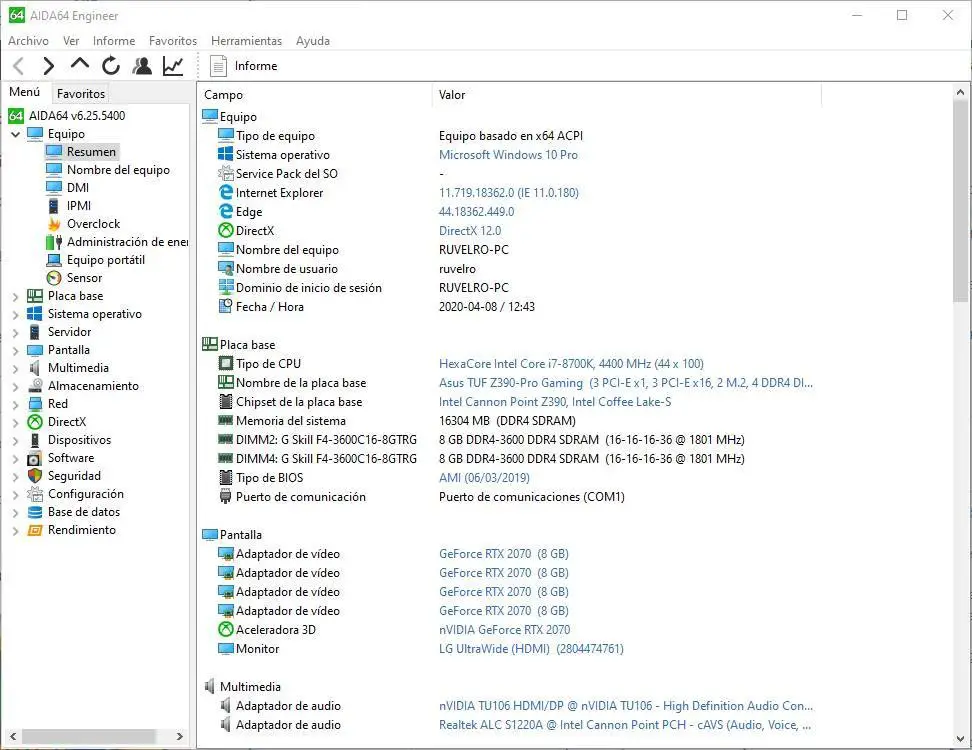Open the Ver menu

coord(71,41)
